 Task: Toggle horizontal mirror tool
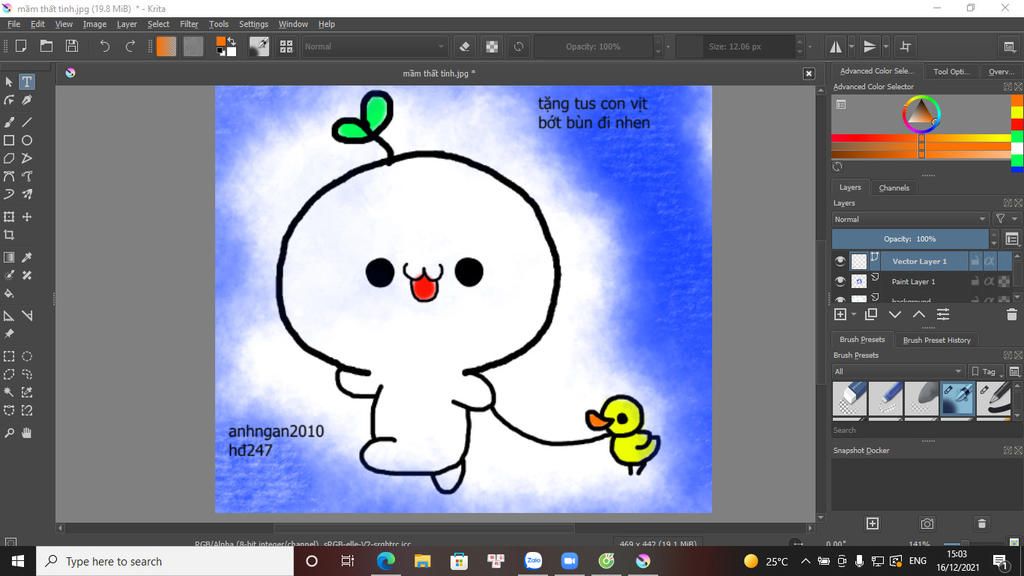[836, 46]
